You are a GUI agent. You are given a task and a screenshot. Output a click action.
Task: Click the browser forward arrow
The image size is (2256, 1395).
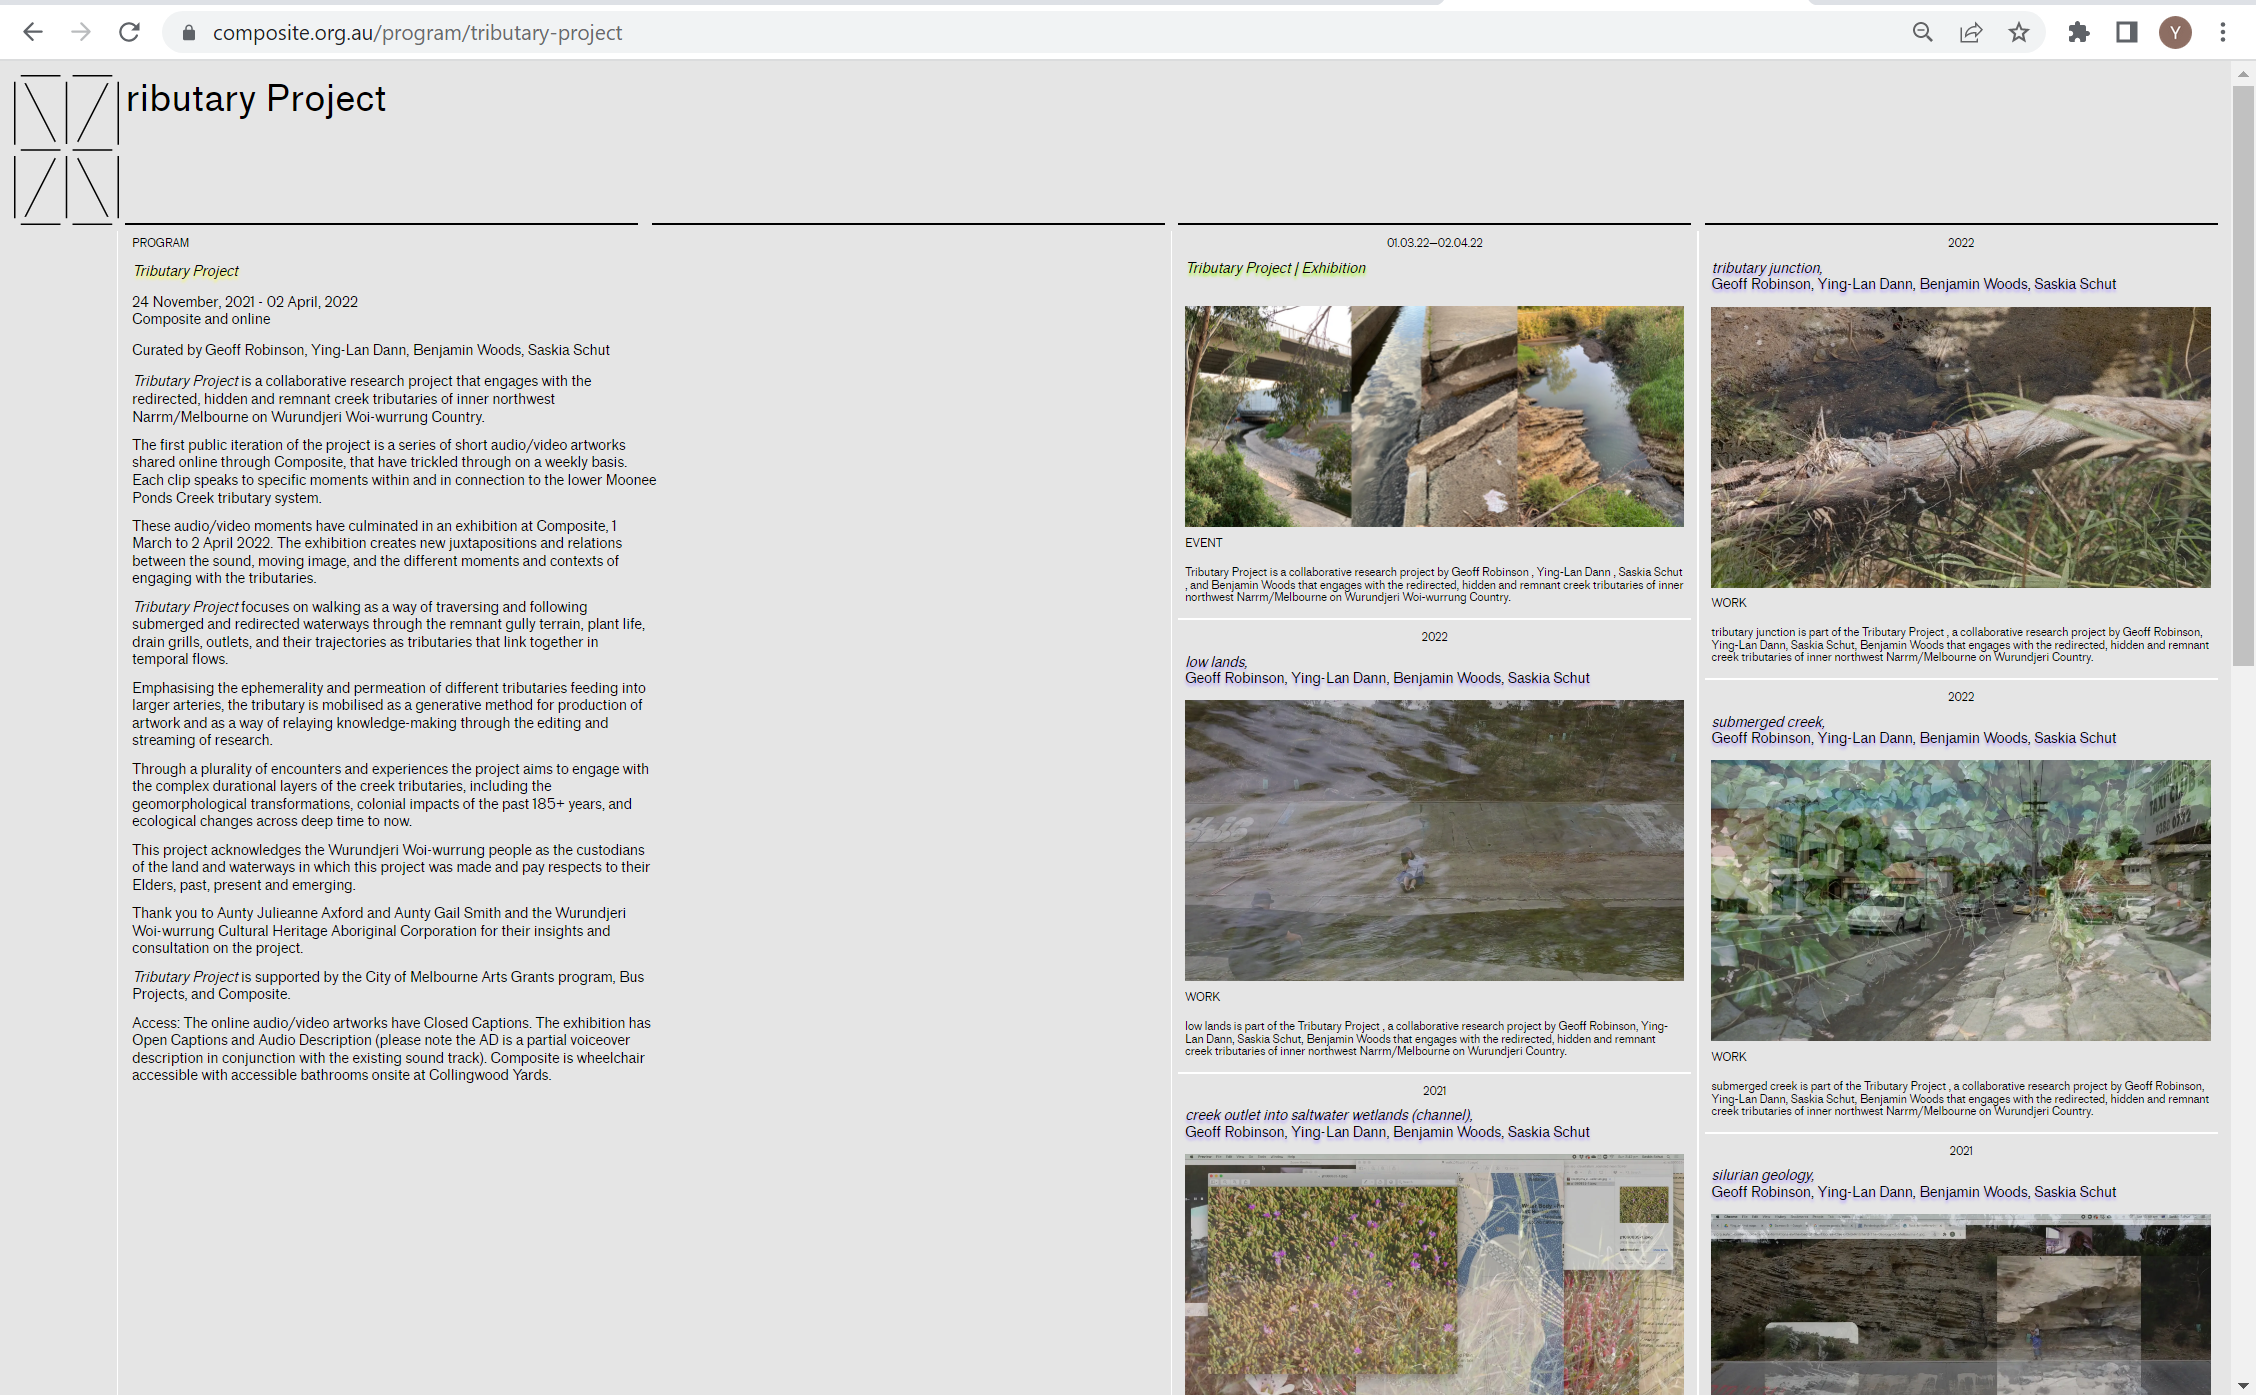[x=81, y=32]
